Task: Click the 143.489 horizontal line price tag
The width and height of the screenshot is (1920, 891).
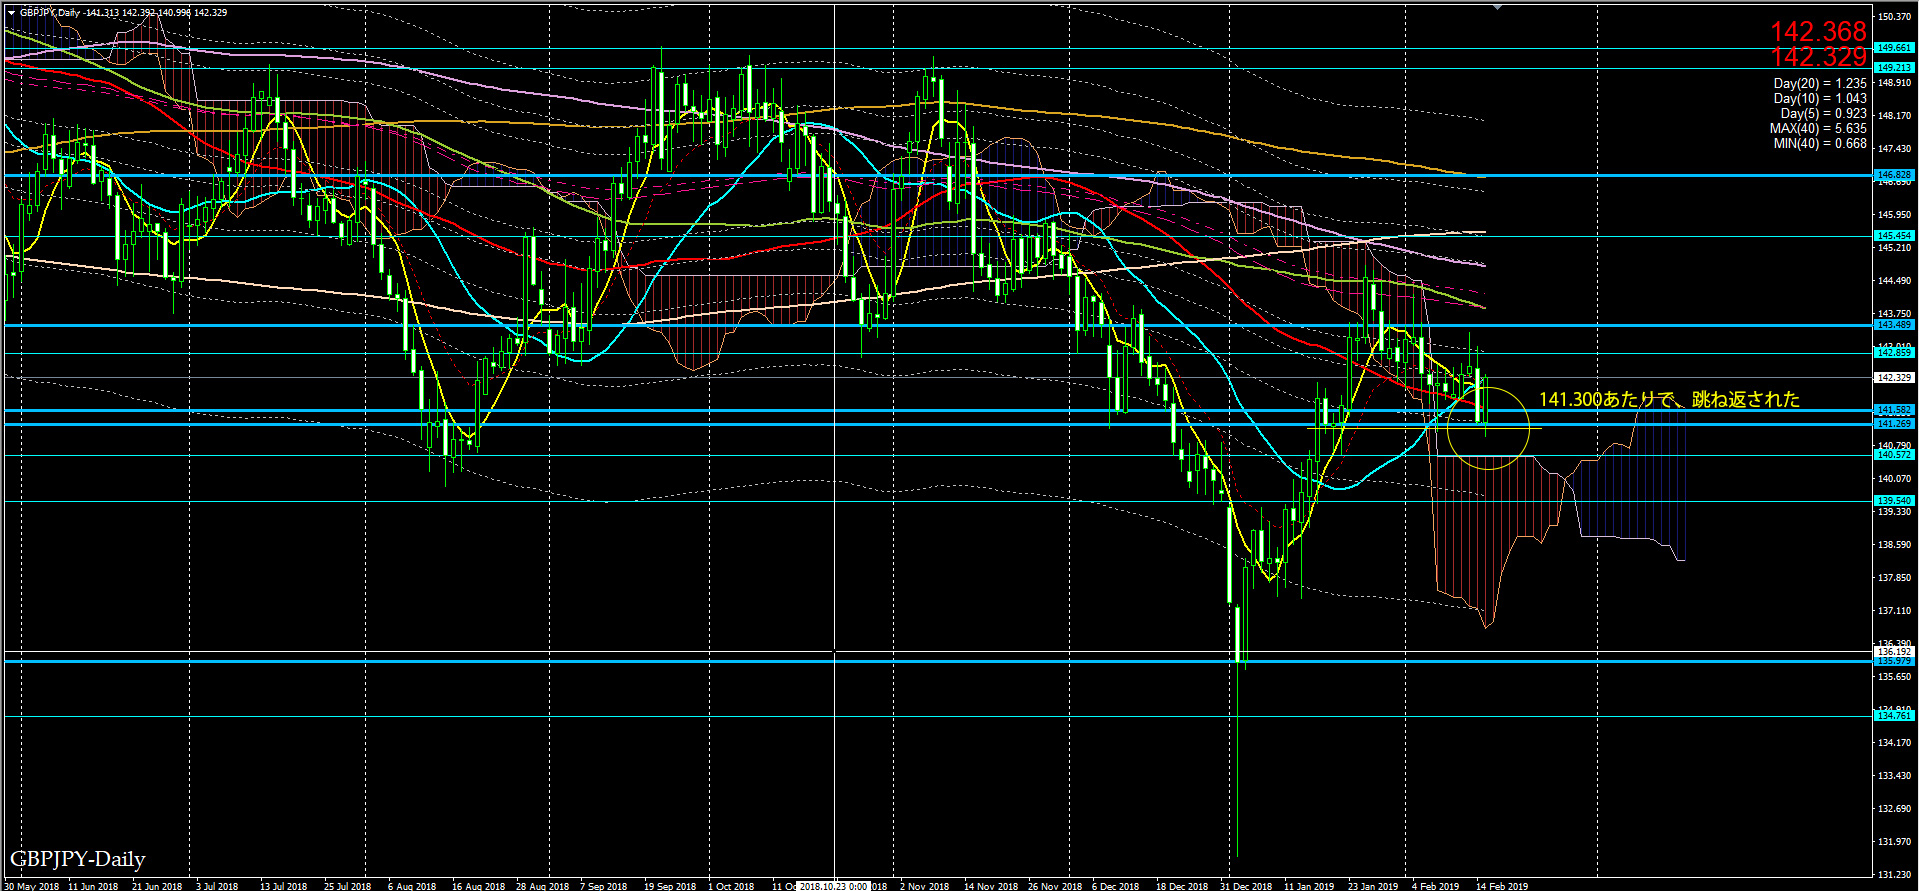Action: click(x=1894, y=325)
